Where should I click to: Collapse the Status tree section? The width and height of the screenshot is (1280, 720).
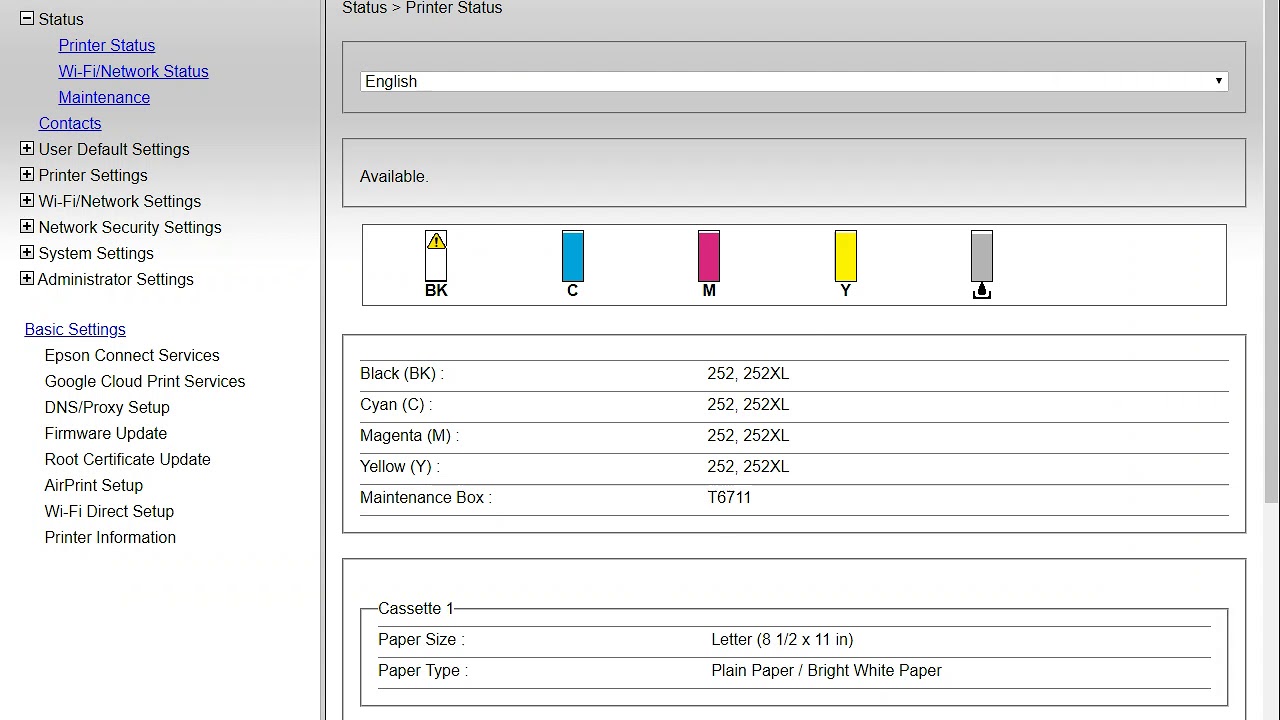[27, 19]
